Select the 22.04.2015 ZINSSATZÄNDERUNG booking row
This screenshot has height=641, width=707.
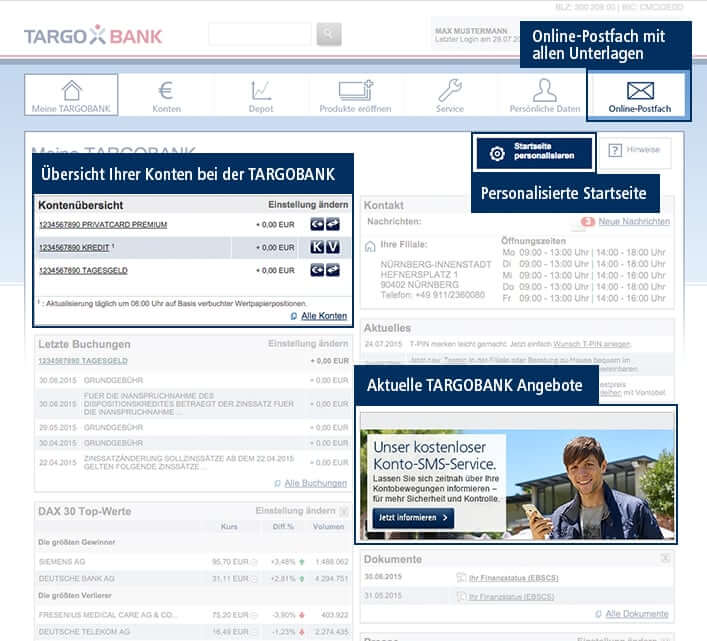tap(193, 462)
